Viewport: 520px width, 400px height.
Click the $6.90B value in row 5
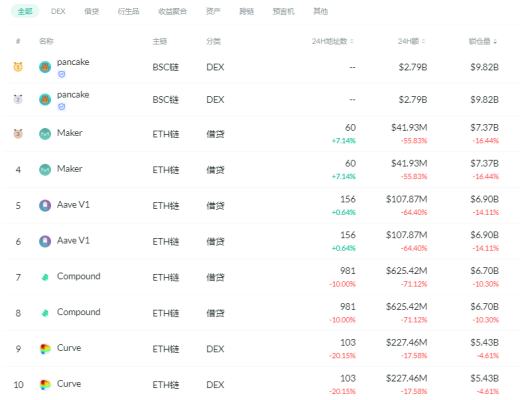484,199
